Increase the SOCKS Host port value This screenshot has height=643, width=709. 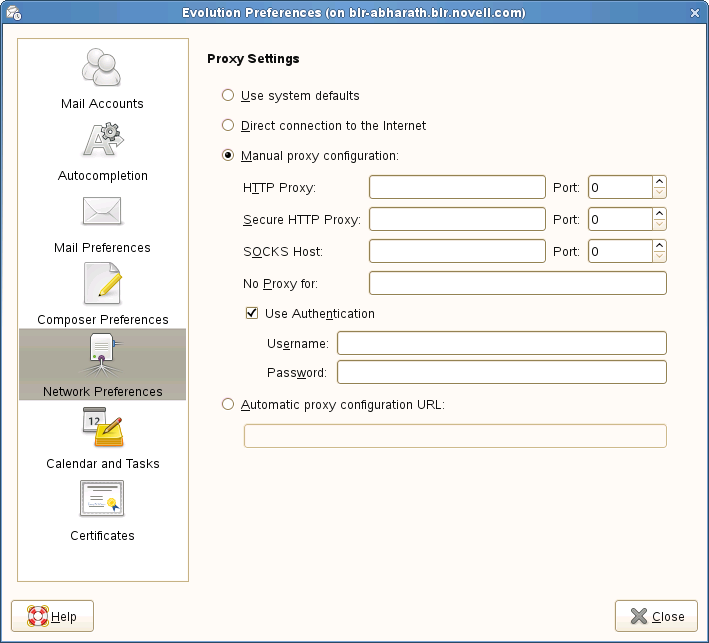click(x=659, y=245)
